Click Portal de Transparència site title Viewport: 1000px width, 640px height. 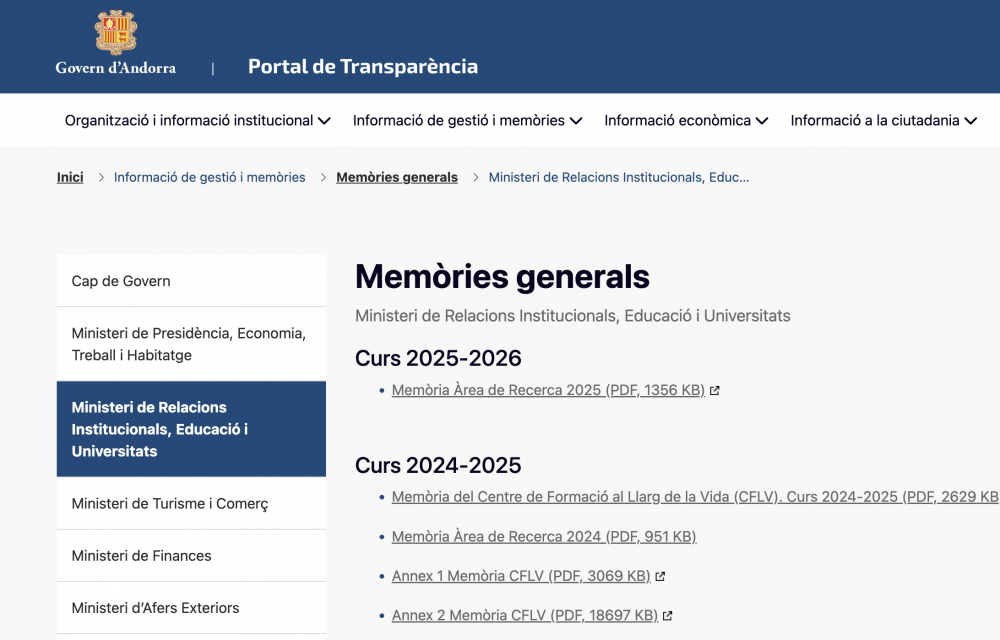coord(362,67)
